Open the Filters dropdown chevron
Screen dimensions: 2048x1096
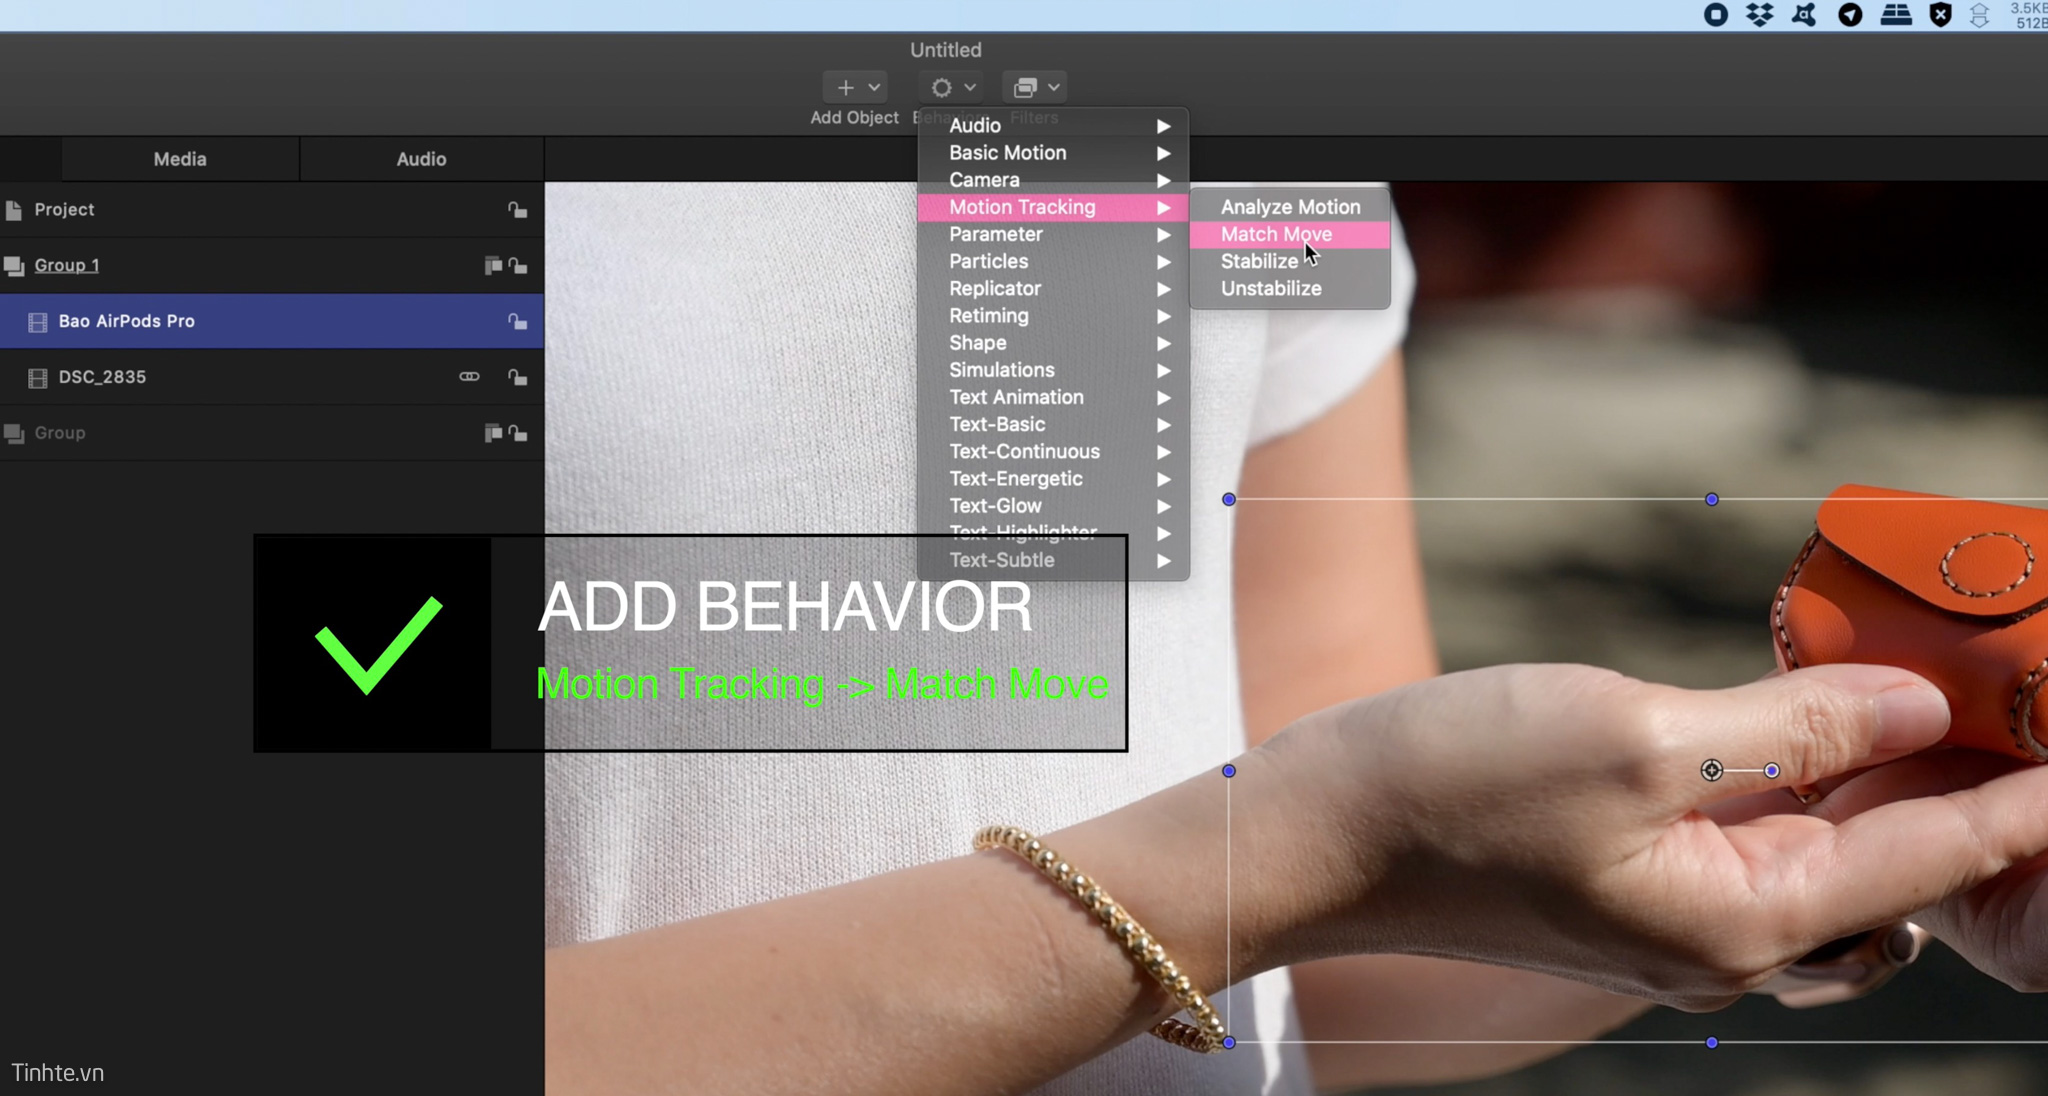point(1054,87)
